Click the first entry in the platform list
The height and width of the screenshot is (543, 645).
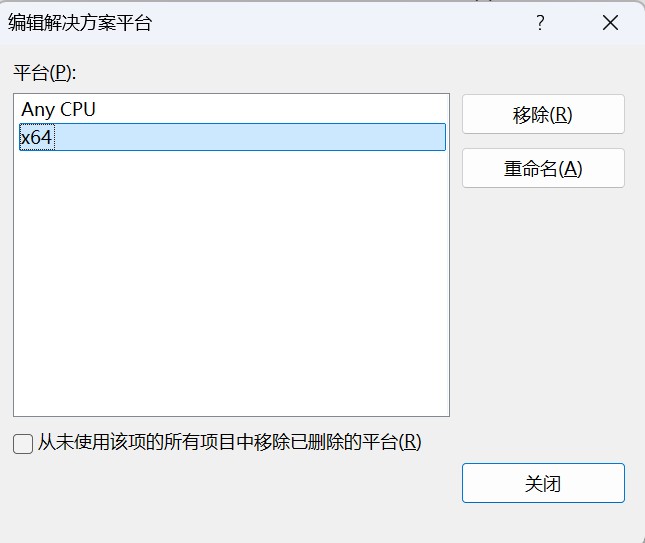pos(59,109)
